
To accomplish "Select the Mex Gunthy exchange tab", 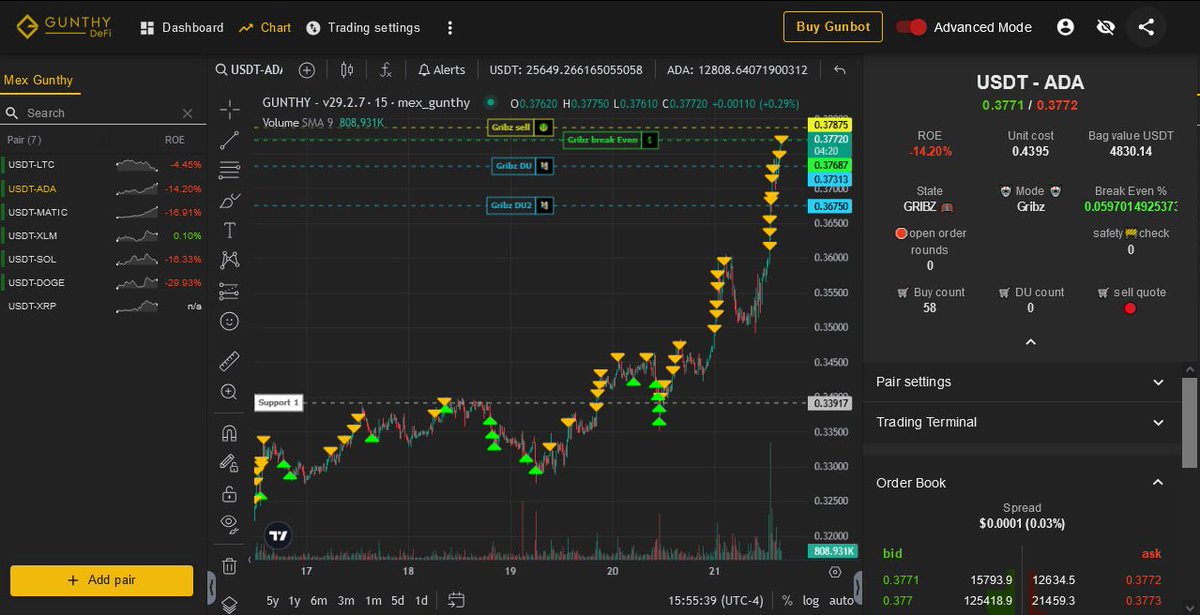I will (x=39, y=80).
